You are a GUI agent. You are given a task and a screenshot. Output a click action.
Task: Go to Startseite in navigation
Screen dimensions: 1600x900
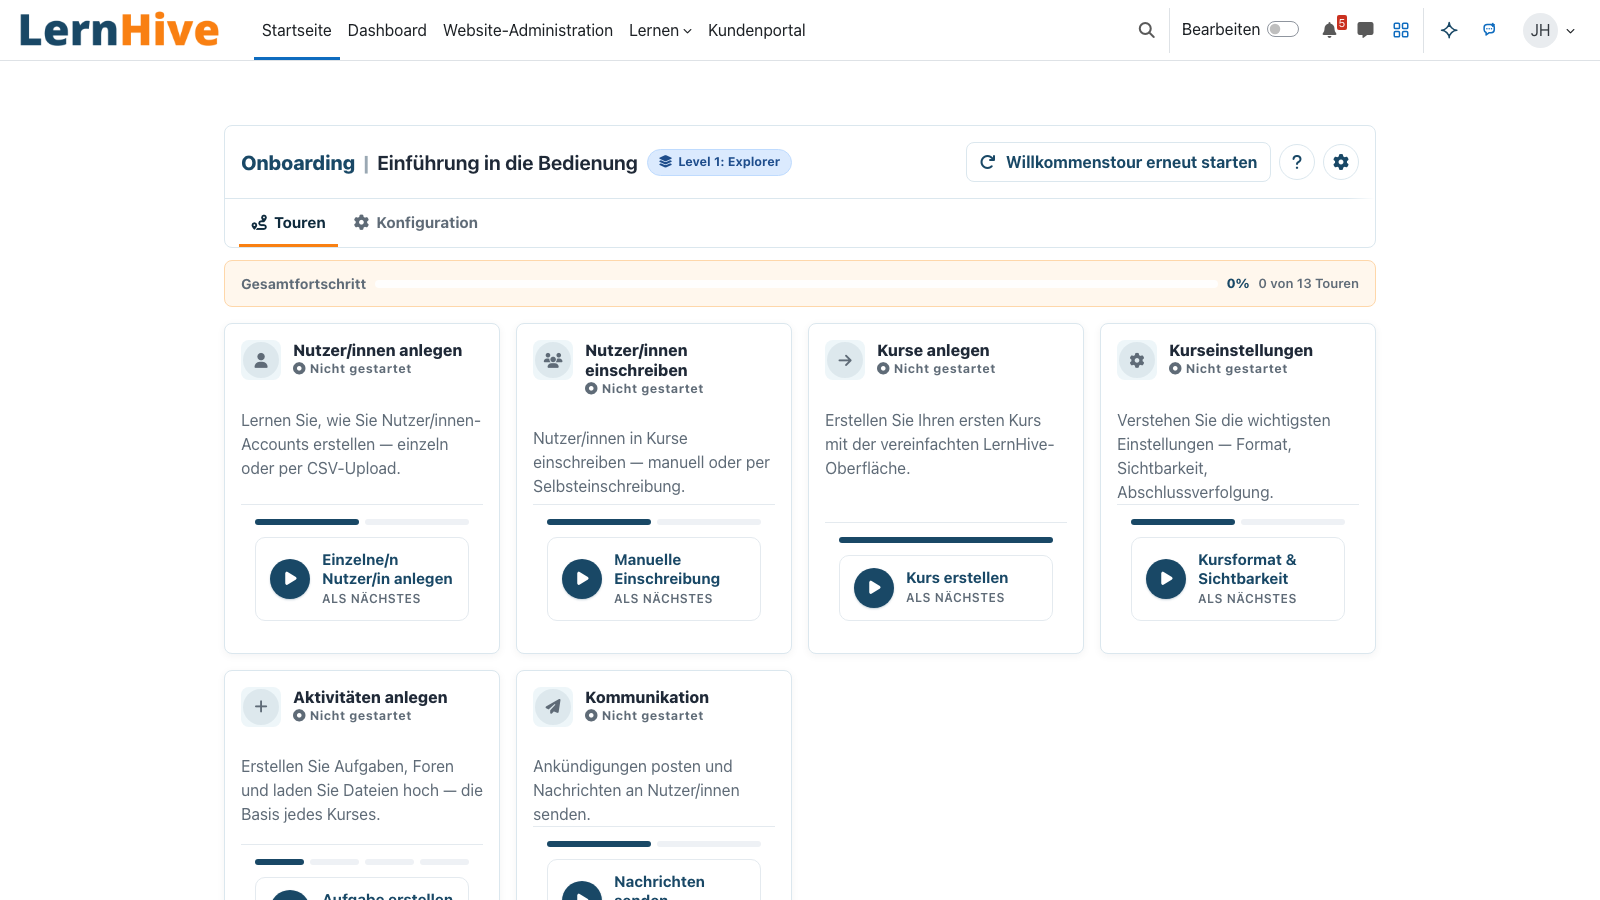[297, 30]
